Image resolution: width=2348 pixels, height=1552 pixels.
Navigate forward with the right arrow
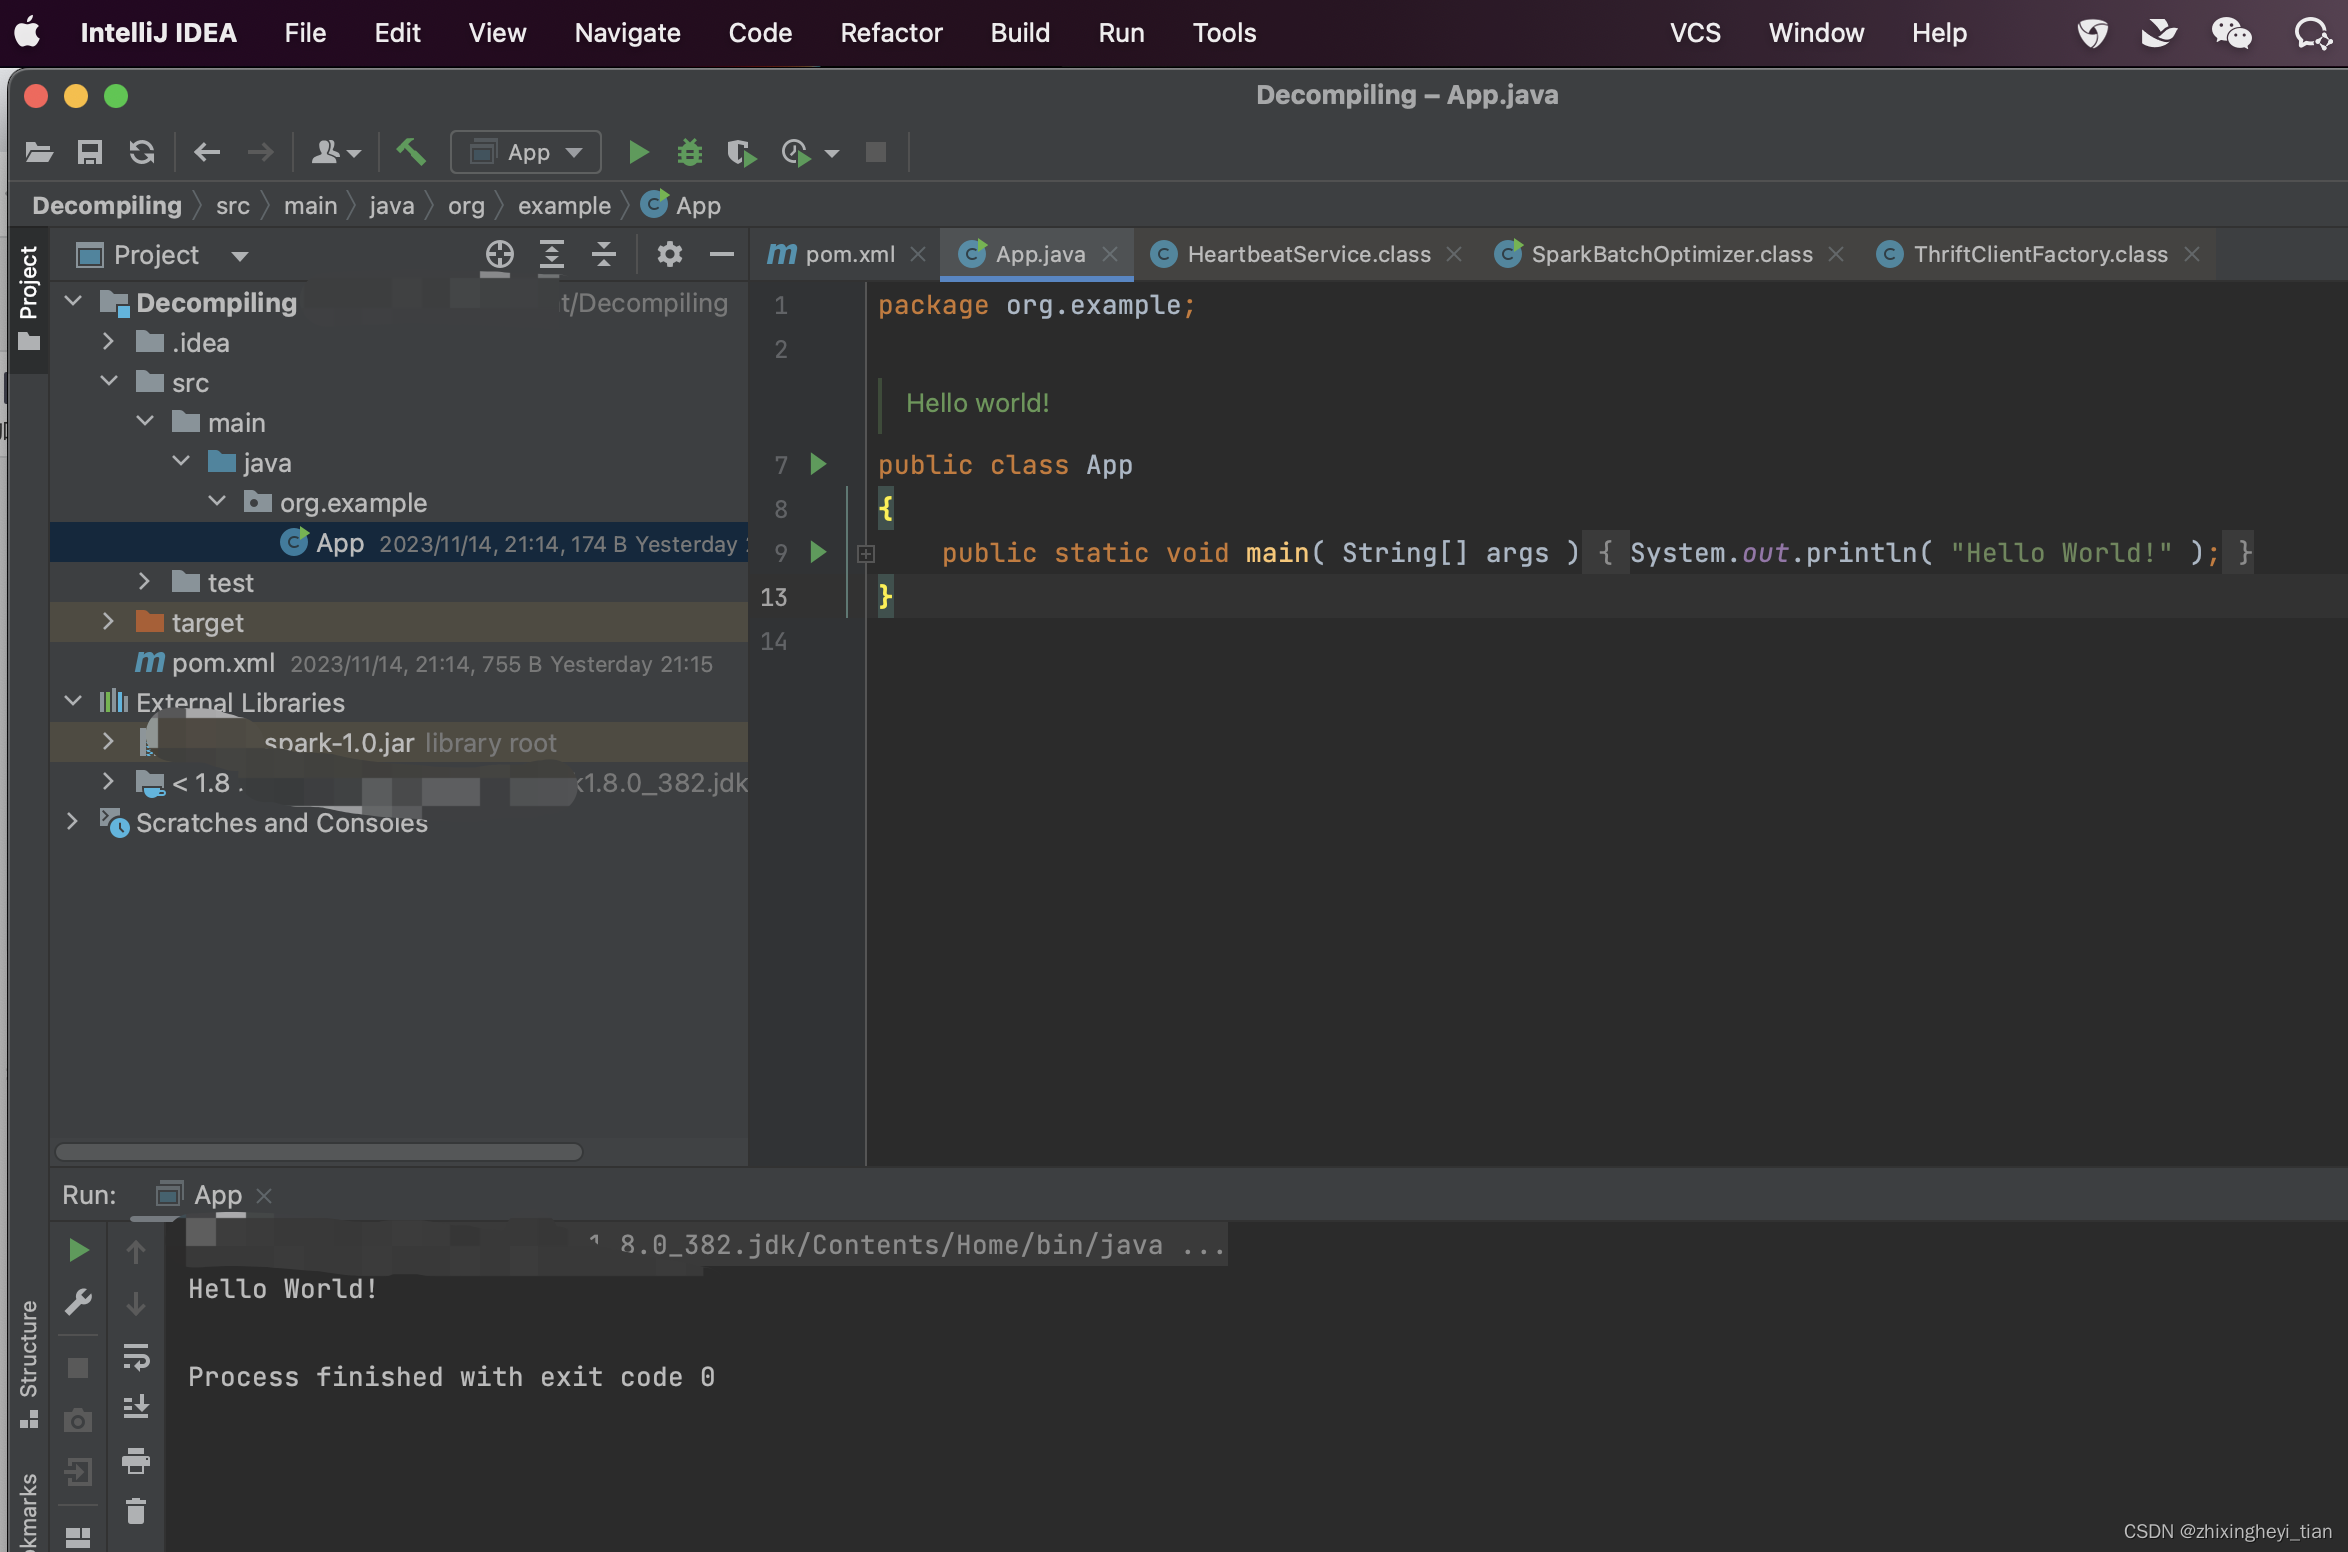[260, 152]
